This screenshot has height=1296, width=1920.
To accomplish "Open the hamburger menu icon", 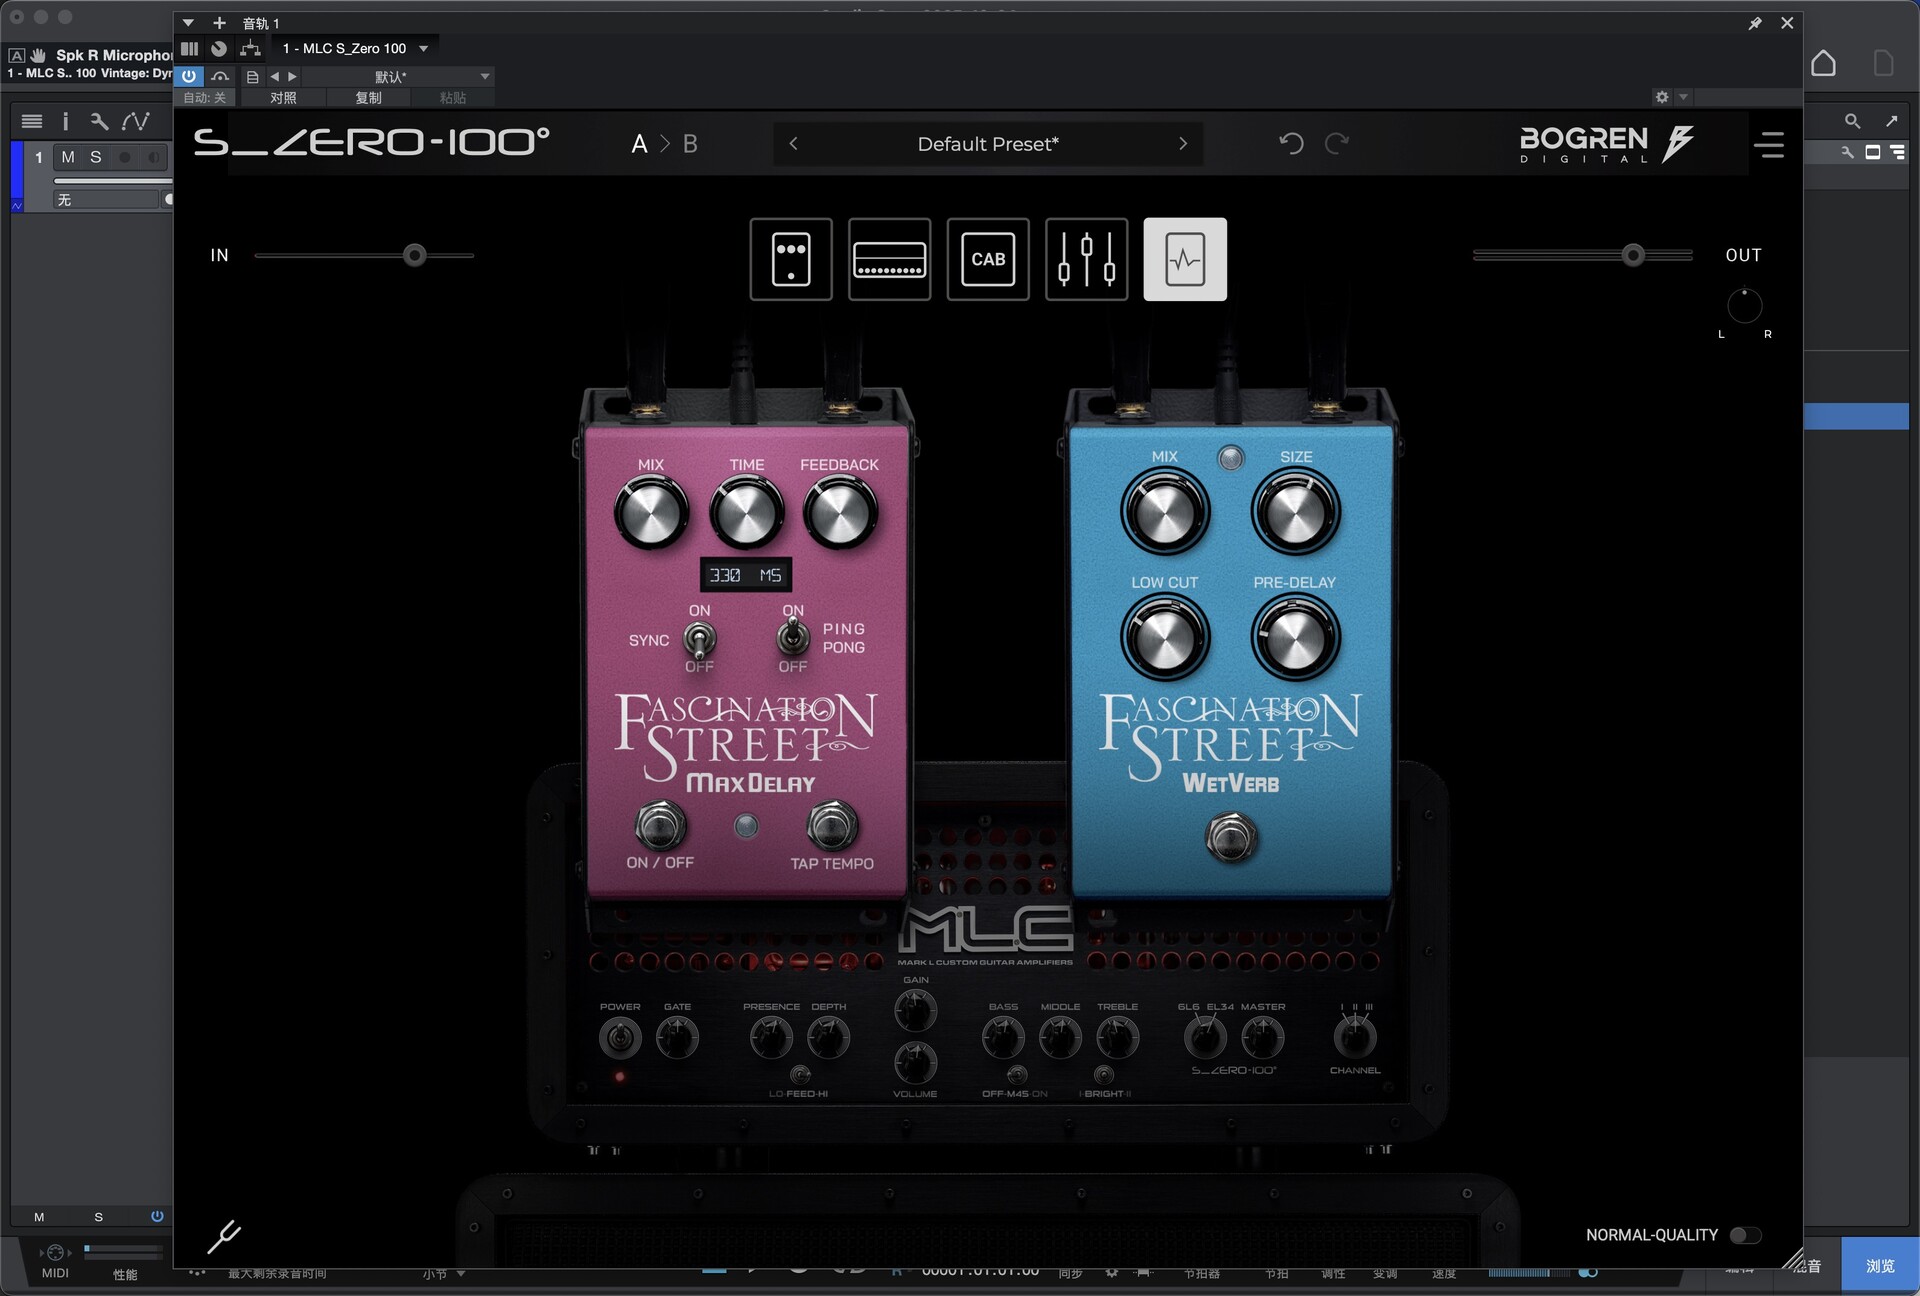I will pyautogui.click(x=1768, y=144).
